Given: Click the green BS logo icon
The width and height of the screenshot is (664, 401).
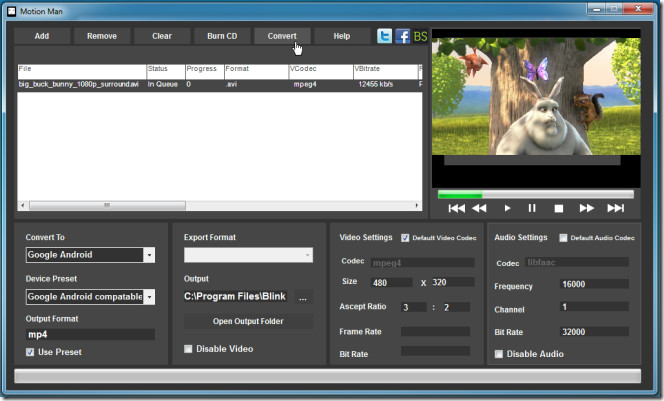Looking at the screenshot, I should (420, 36).
